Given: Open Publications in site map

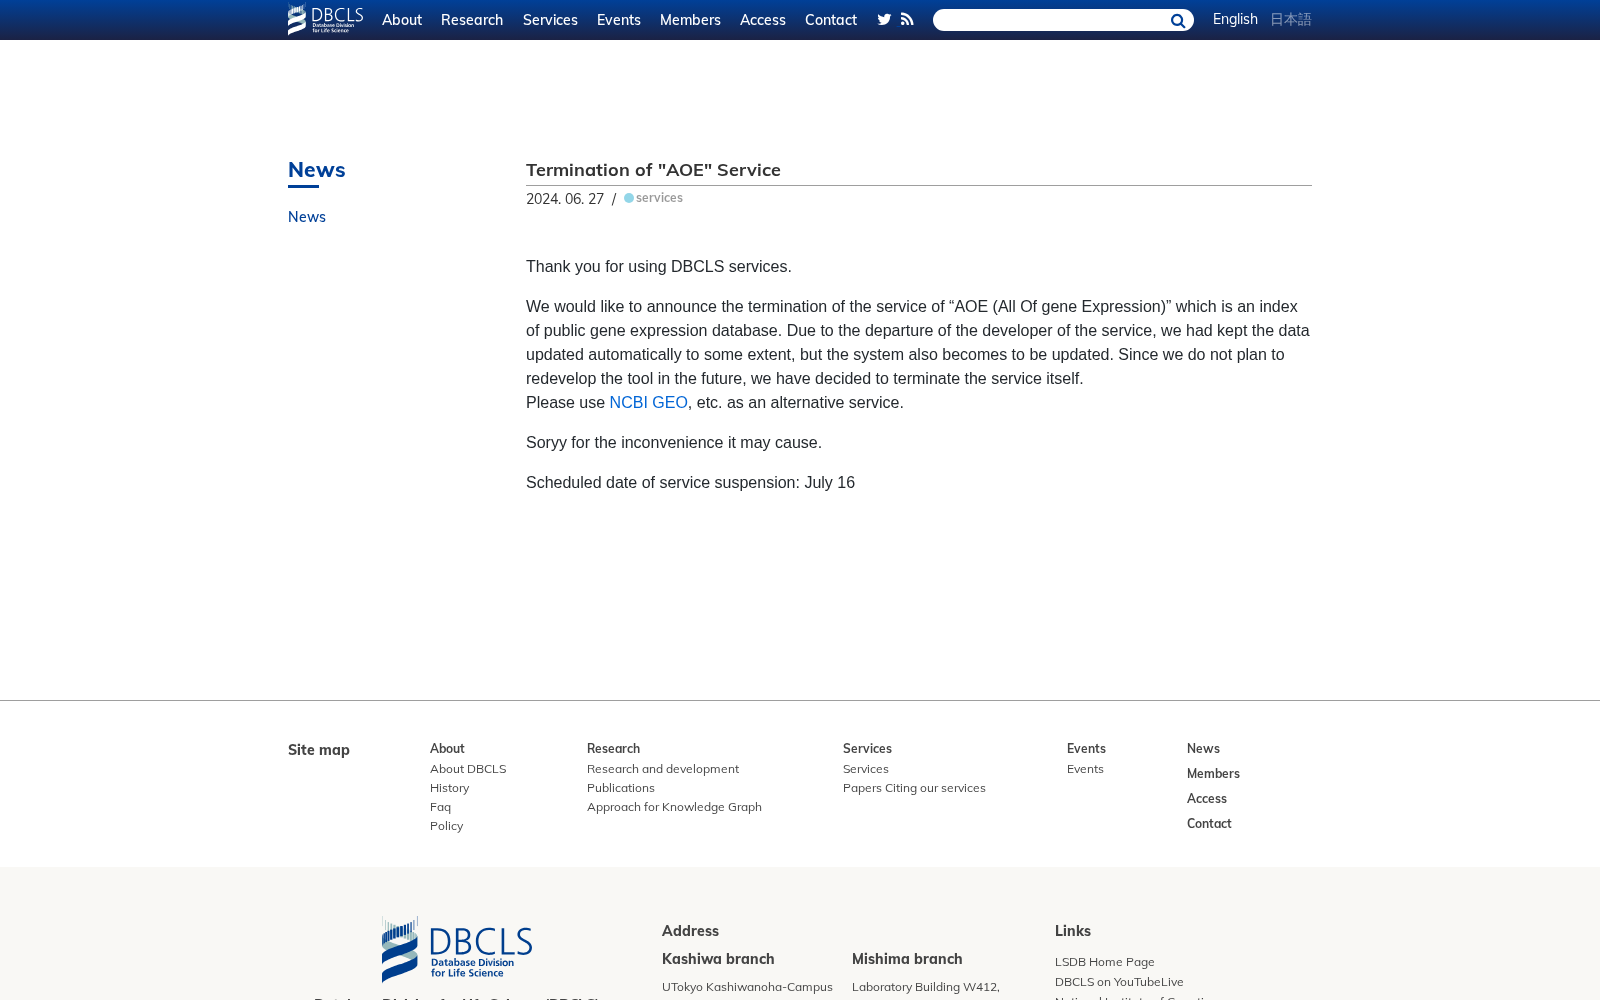Looking at the screenshot, I should point(621,788).
